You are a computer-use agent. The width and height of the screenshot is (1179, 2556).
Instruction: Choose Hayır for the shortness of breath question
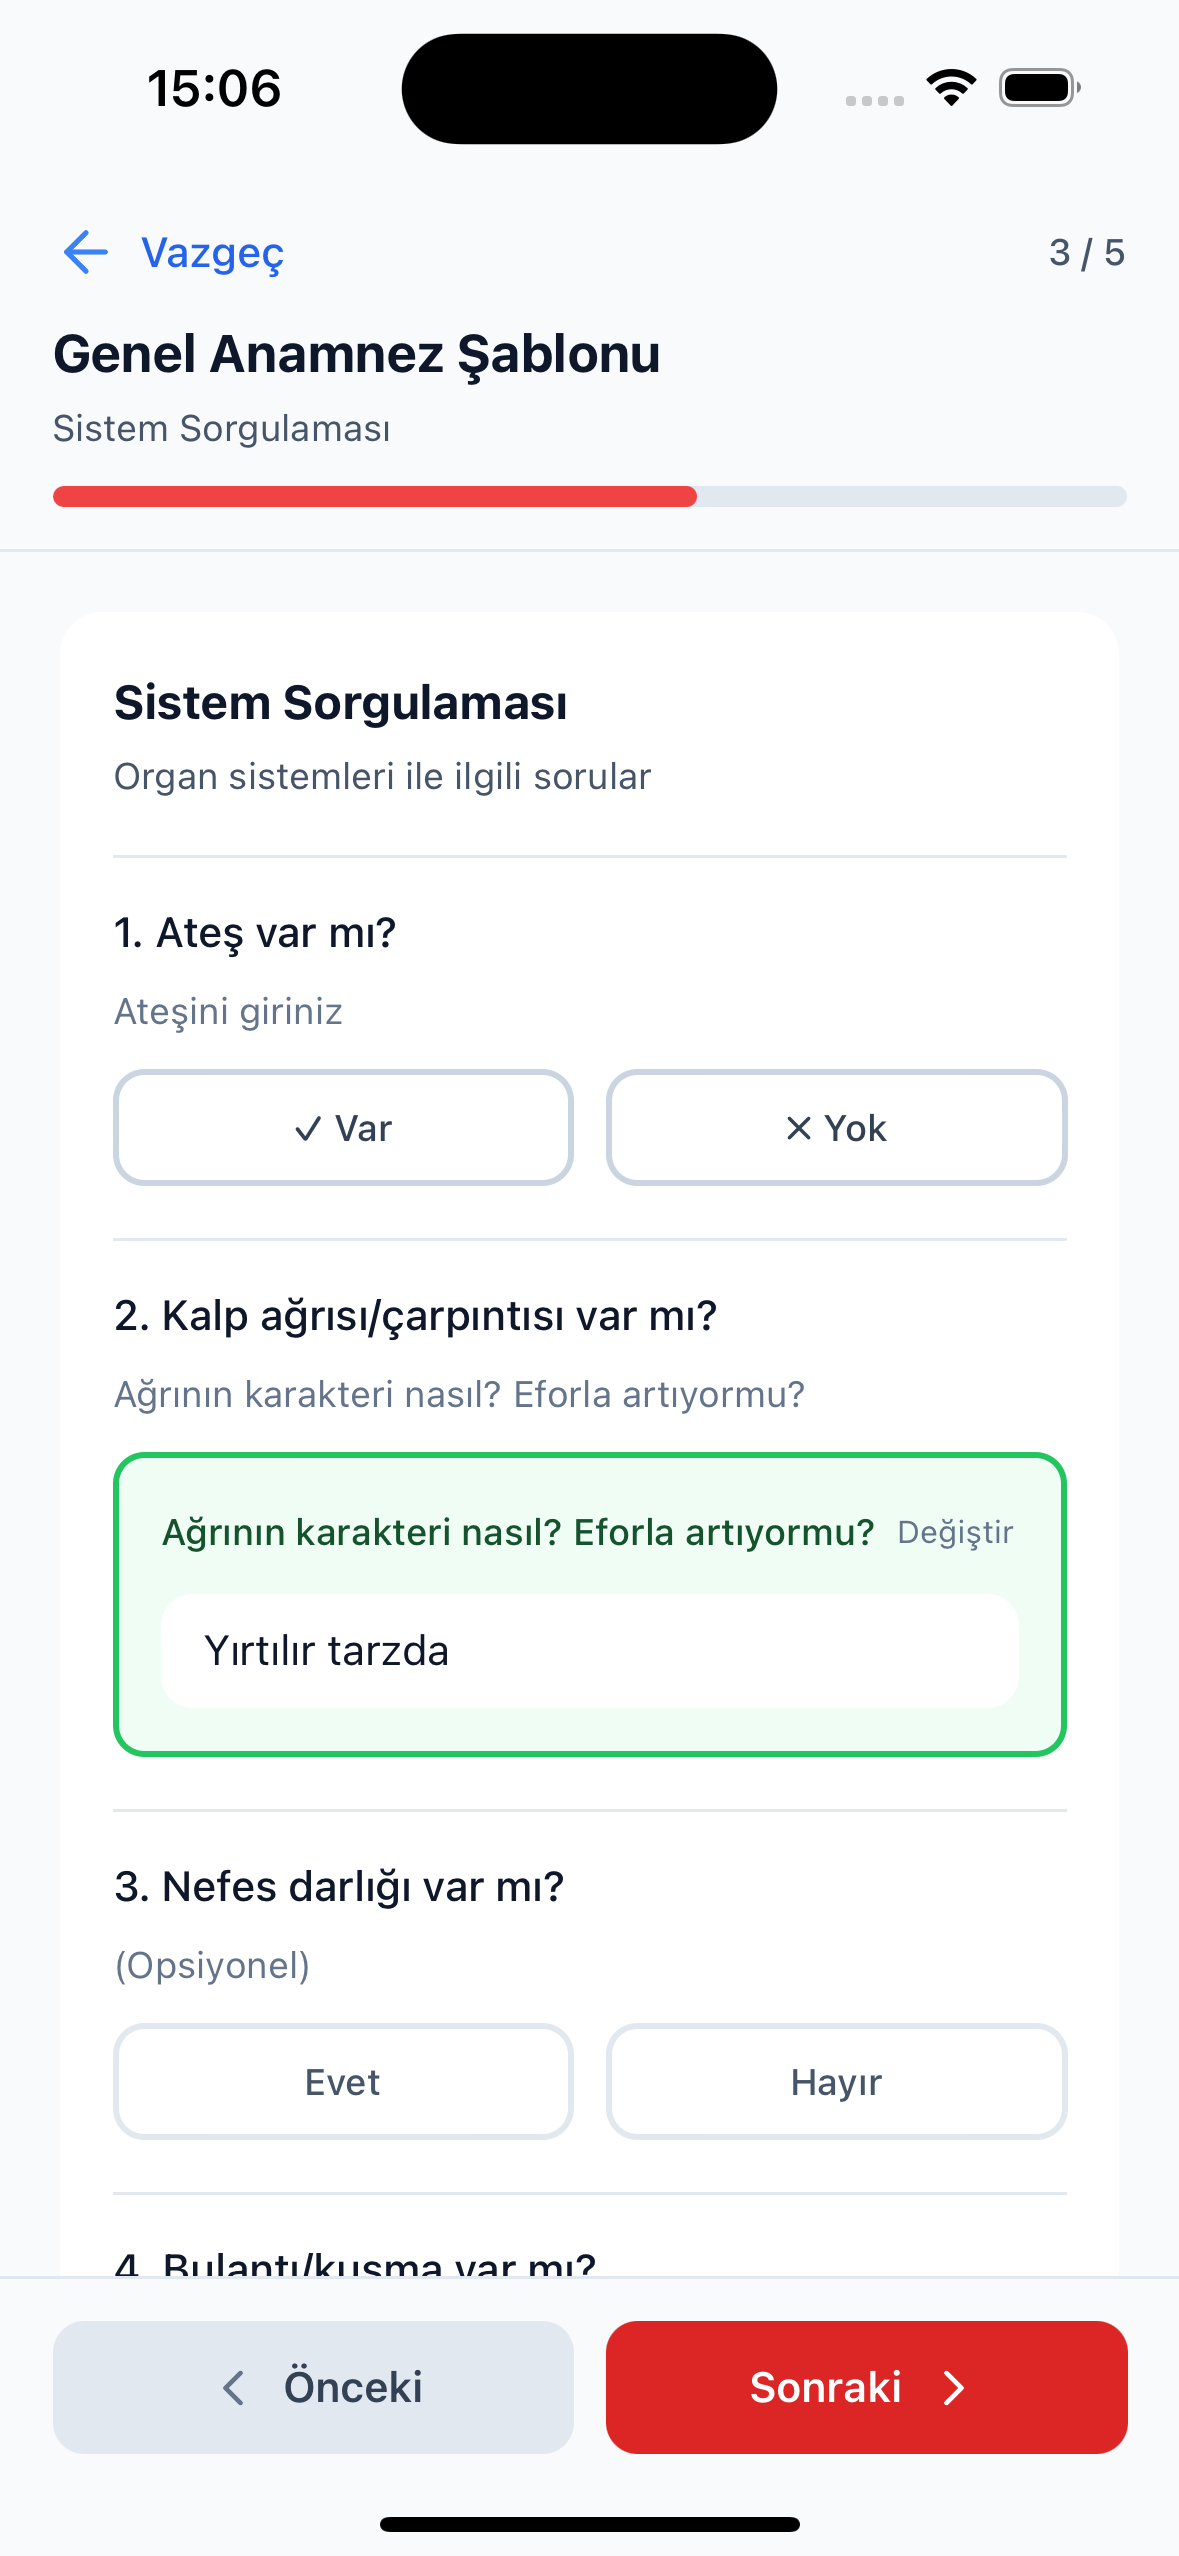(x=836, y=2082)
